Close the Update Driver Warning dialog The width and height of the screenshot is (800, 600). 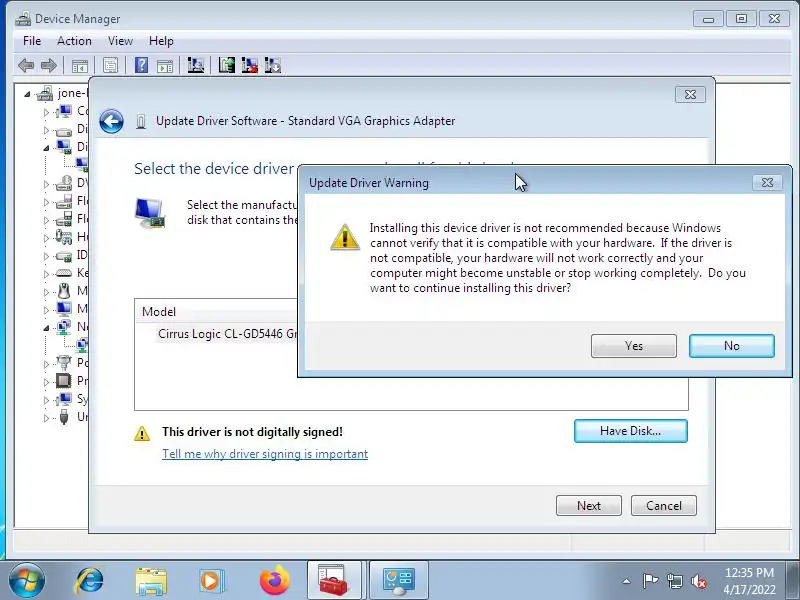767,183
